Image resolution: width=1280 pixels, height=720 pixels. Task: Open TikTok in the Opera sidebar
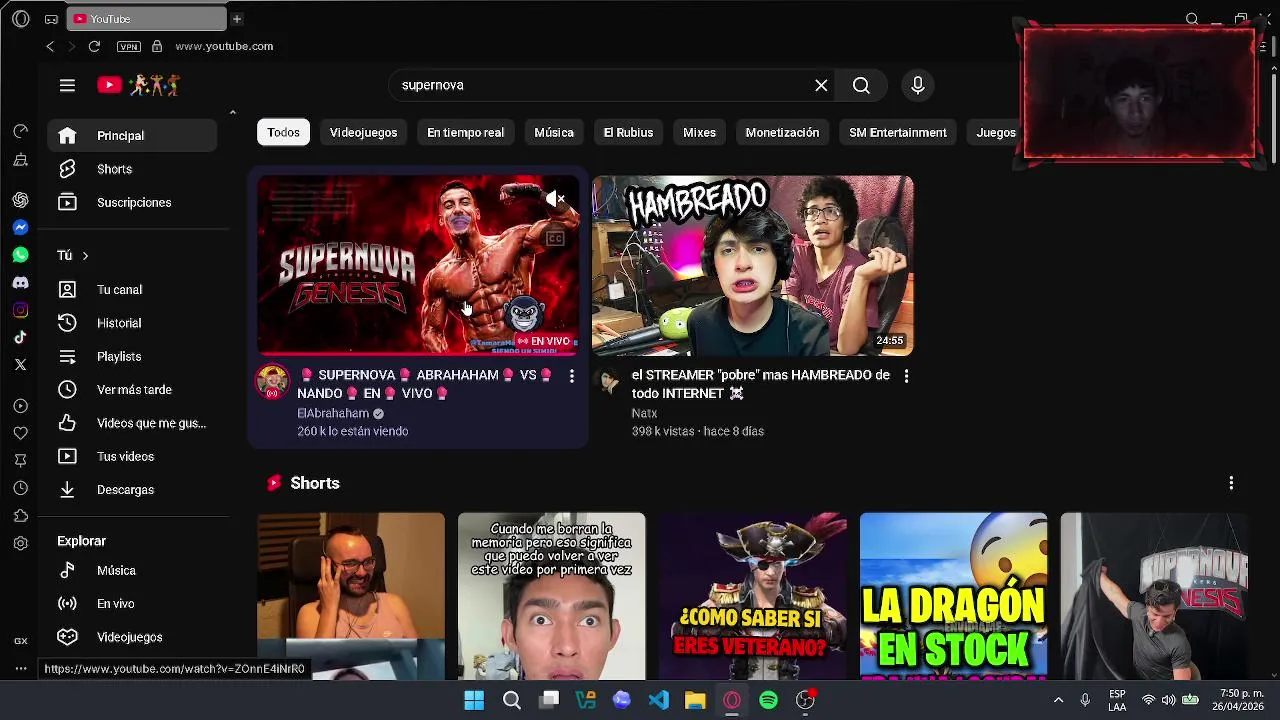pyautogui.click(x=20, y=337)
